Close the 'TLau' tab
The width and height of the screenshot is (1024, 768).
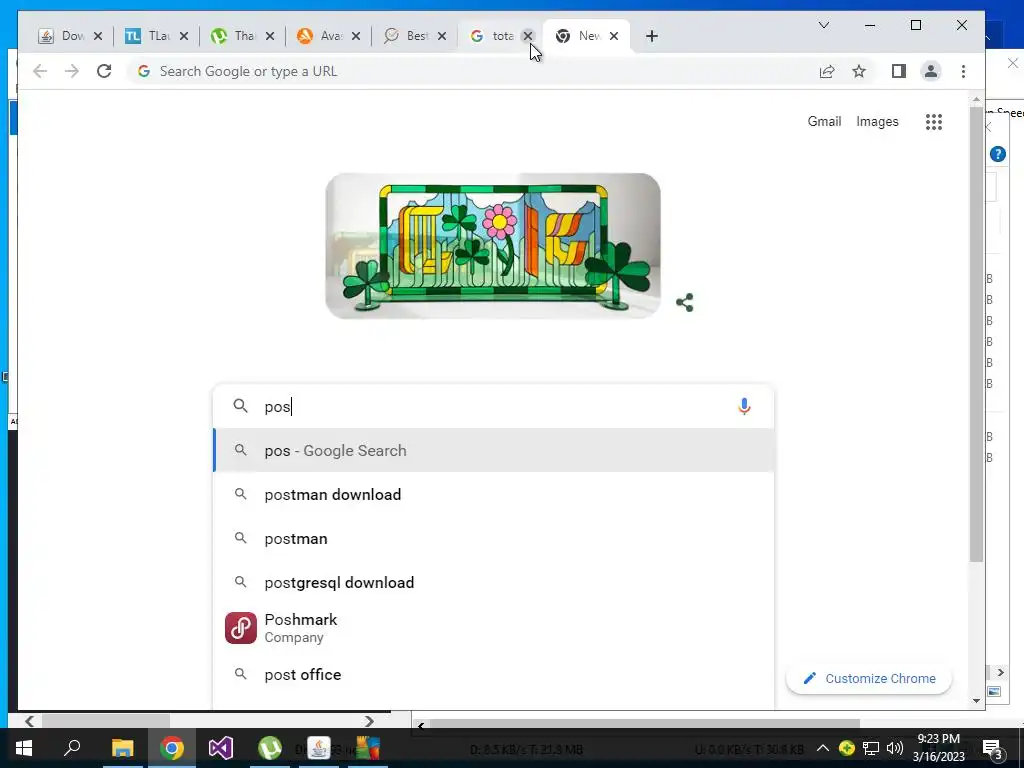coord(184,36)
